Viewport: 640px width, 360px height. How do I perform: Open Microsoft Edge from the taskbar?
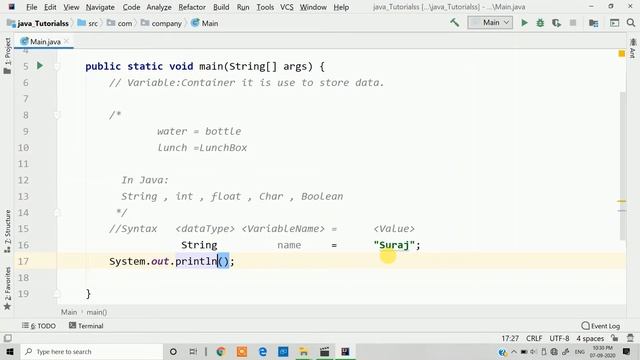262,351
